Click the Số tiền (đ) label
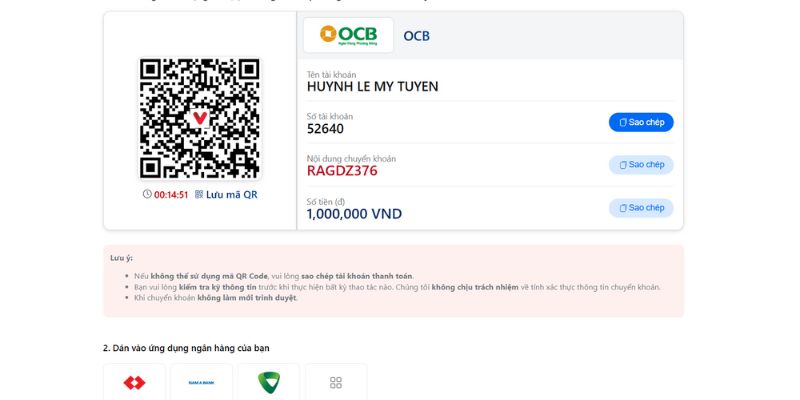 326,202
